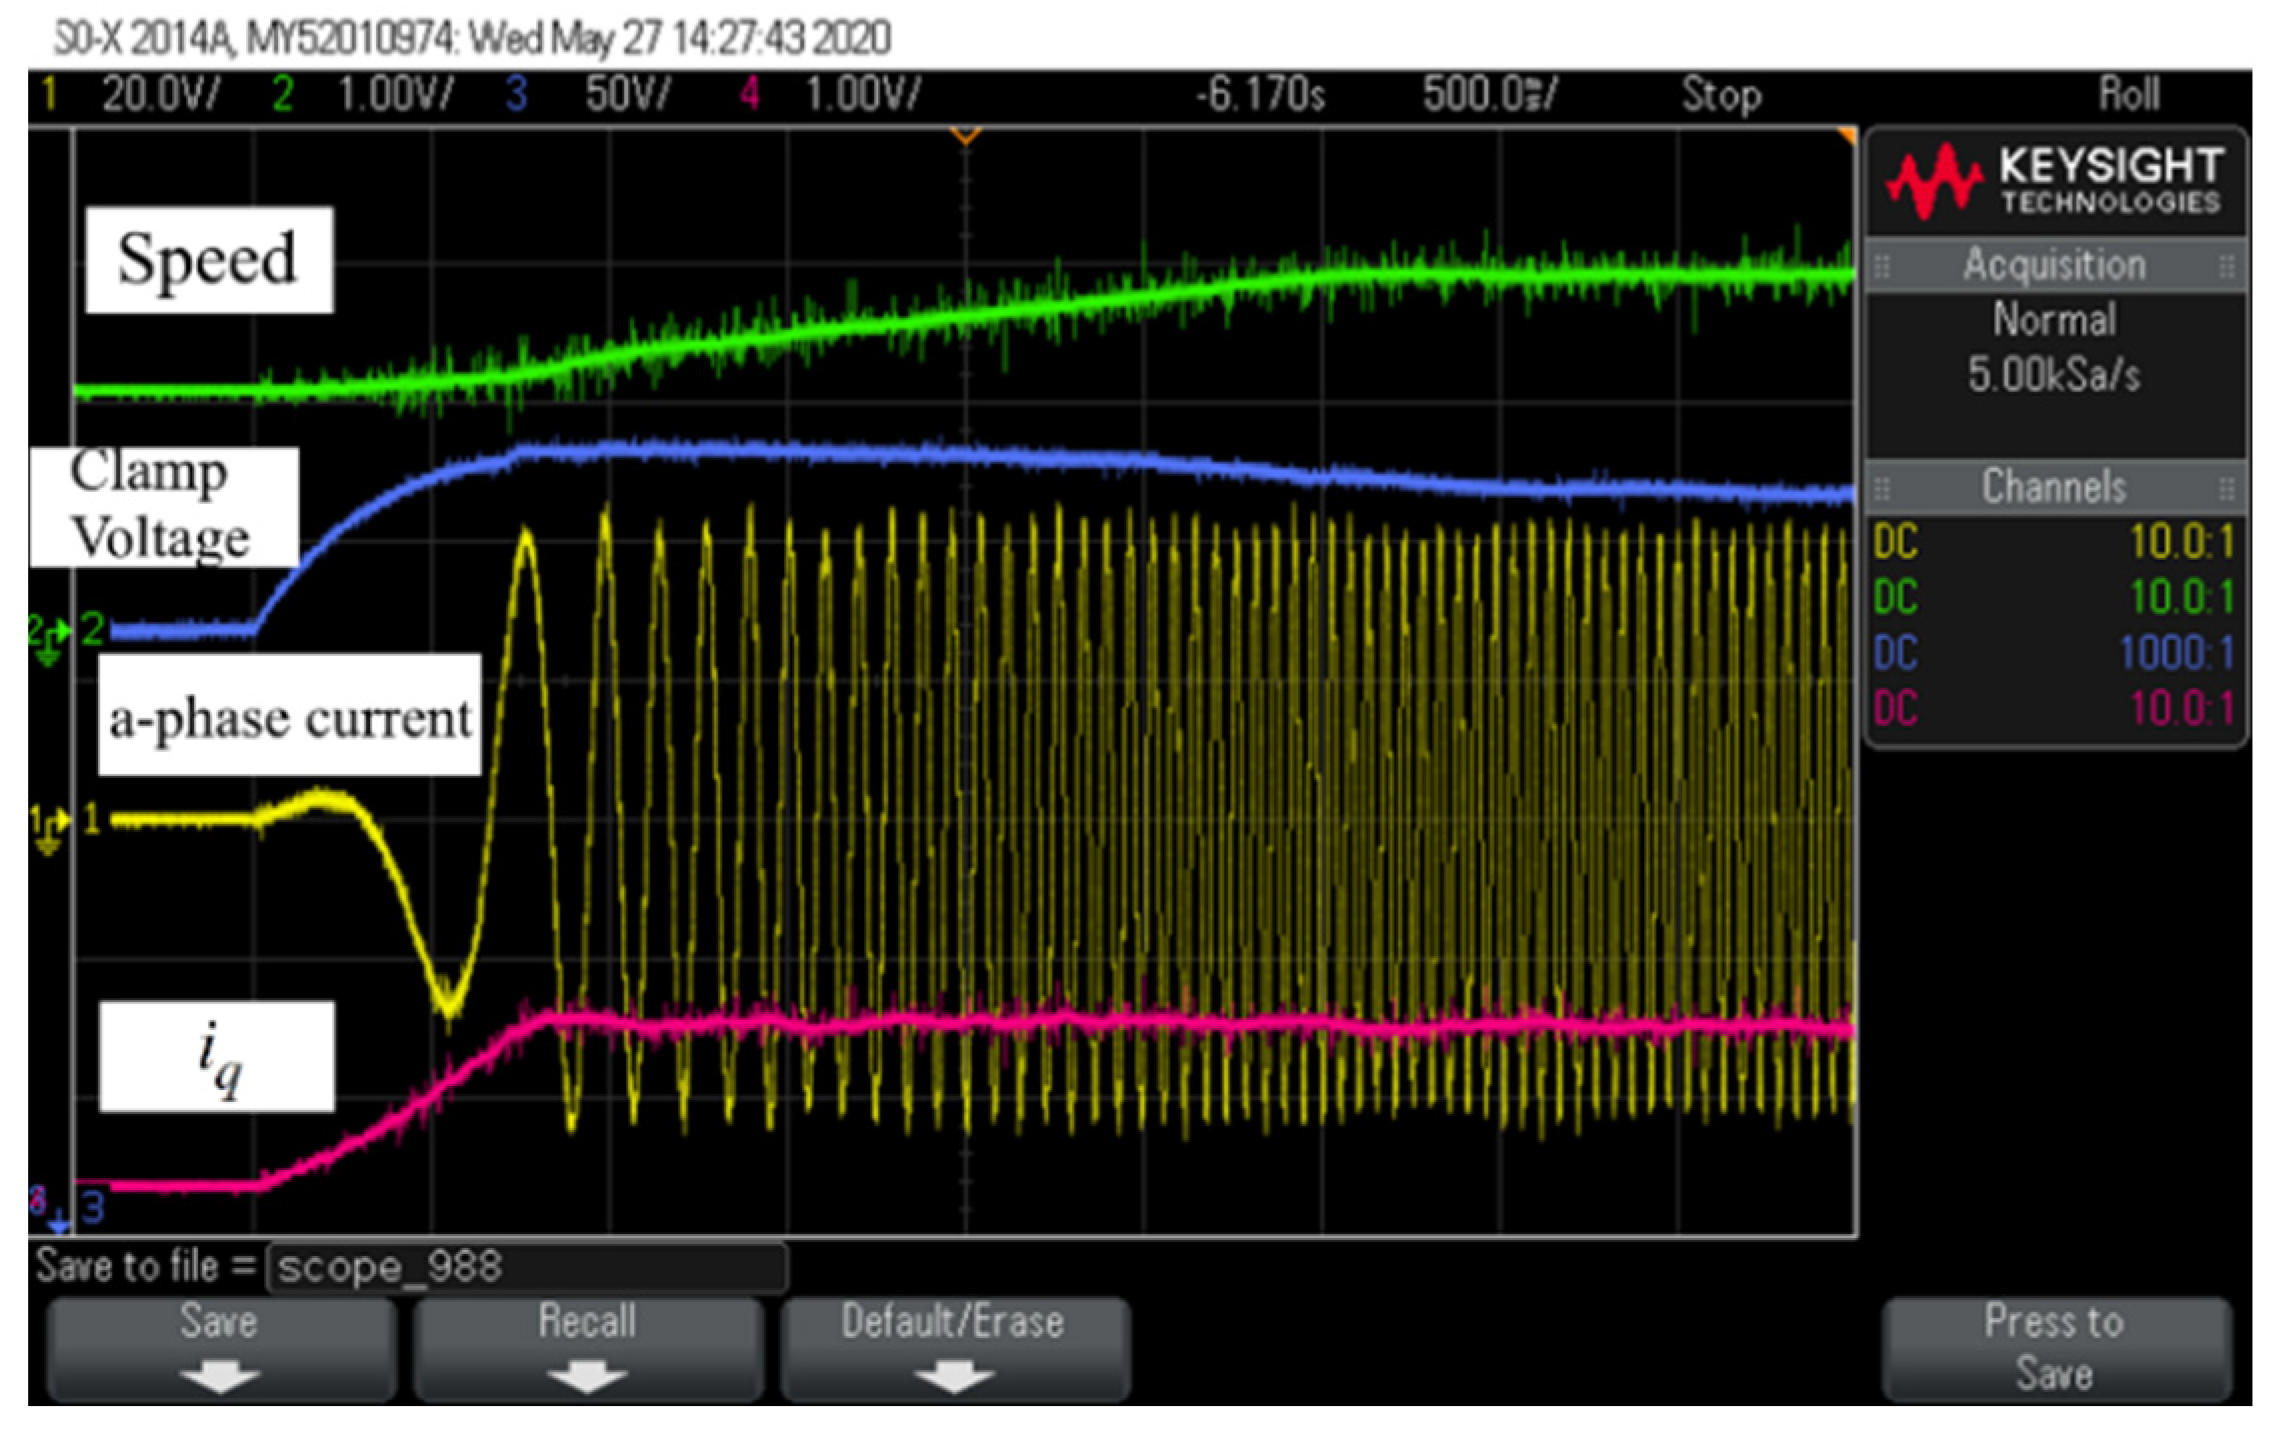Click the 500.0 ms timebase setting
2275x1435 pixels.
tap(1488, 95)
